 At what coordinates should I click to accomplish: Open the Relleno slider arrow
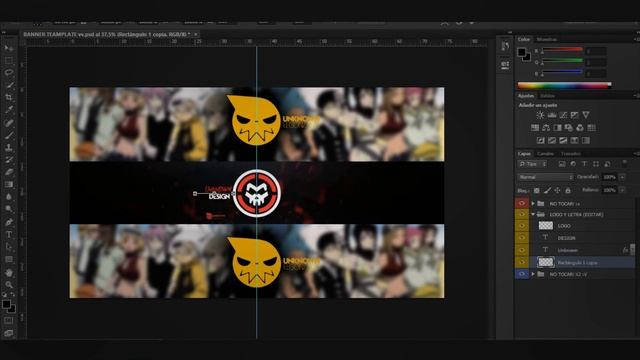coord(622,190)
